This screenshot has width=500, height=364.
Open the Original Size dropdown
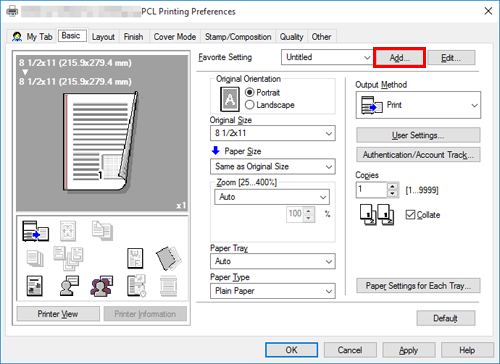click(x=273, y=133)
